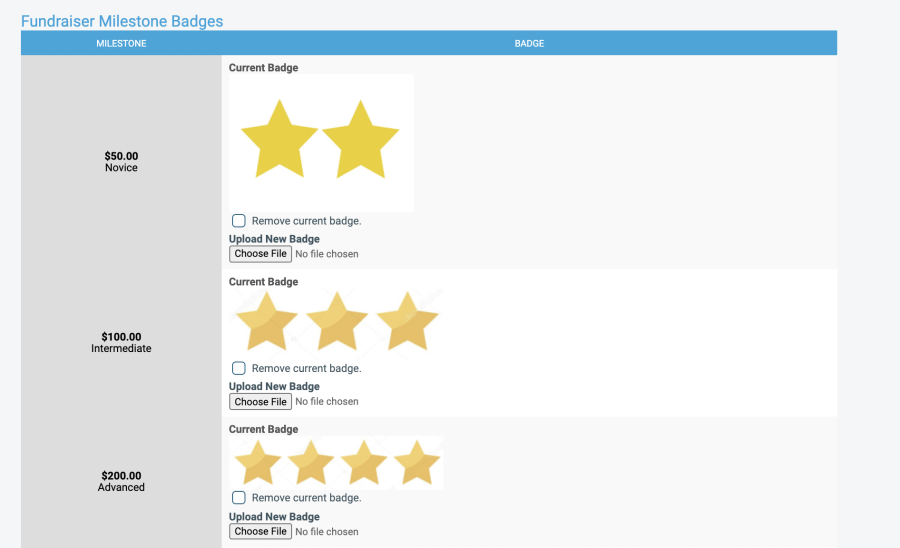Select the $200.00 Advanced milestone cell

[121, 482]
